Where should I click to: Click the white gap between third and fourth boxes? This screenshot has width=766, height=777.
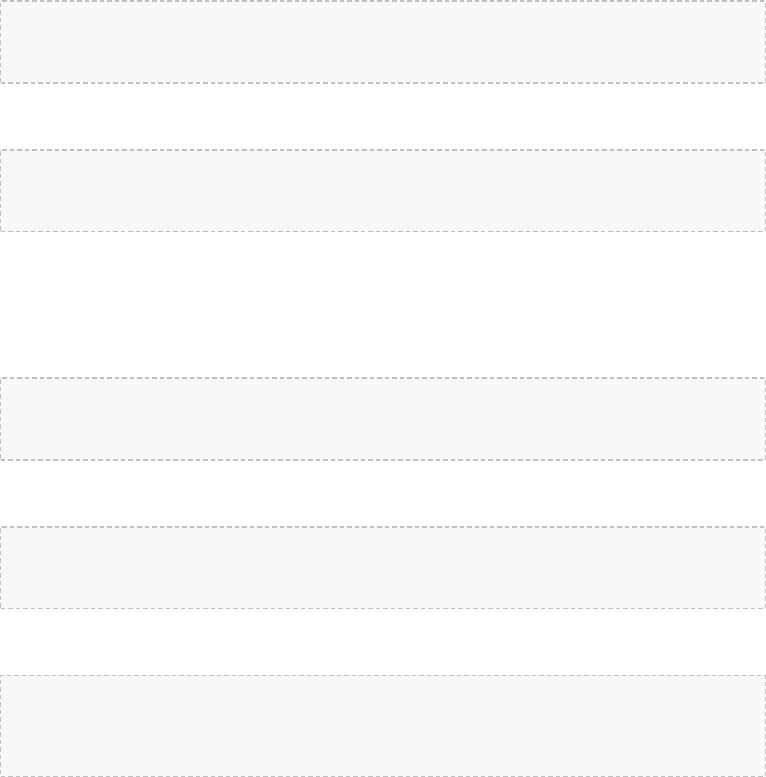tap(383, 494)
